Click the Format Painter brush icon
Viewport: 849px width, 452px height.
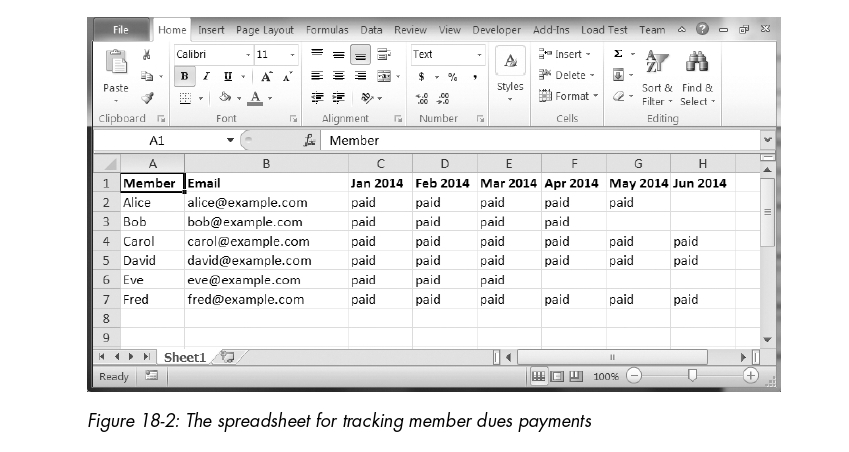point(148,97)
